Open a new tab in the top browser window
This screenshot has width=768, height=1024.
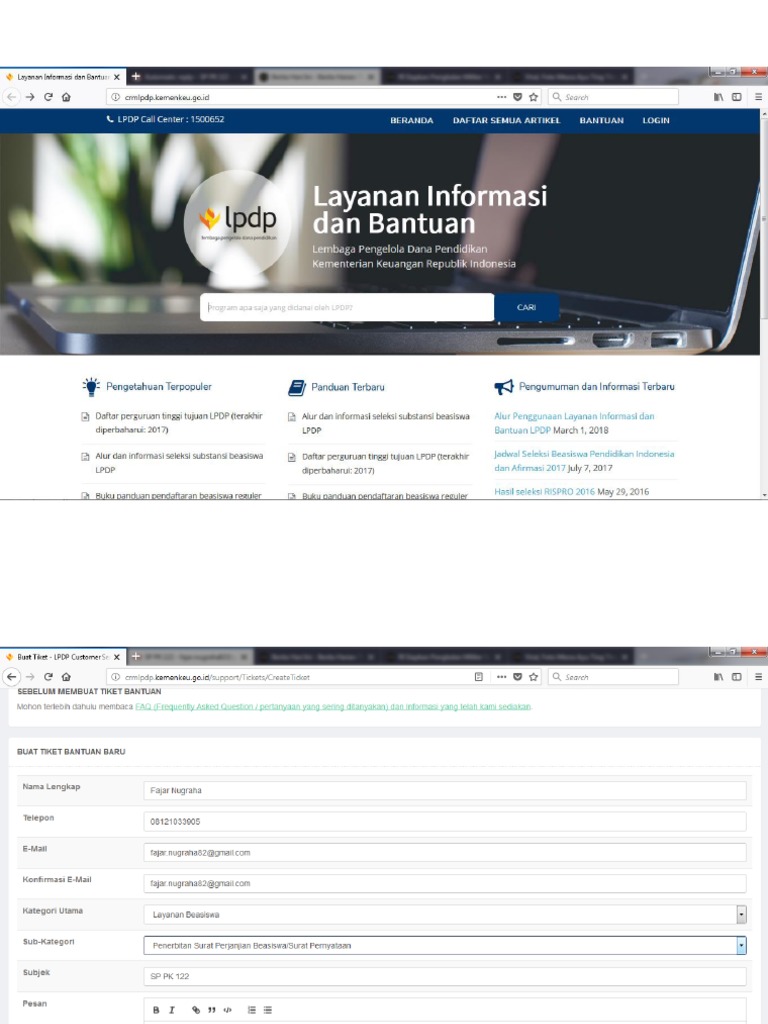(136, 76)
